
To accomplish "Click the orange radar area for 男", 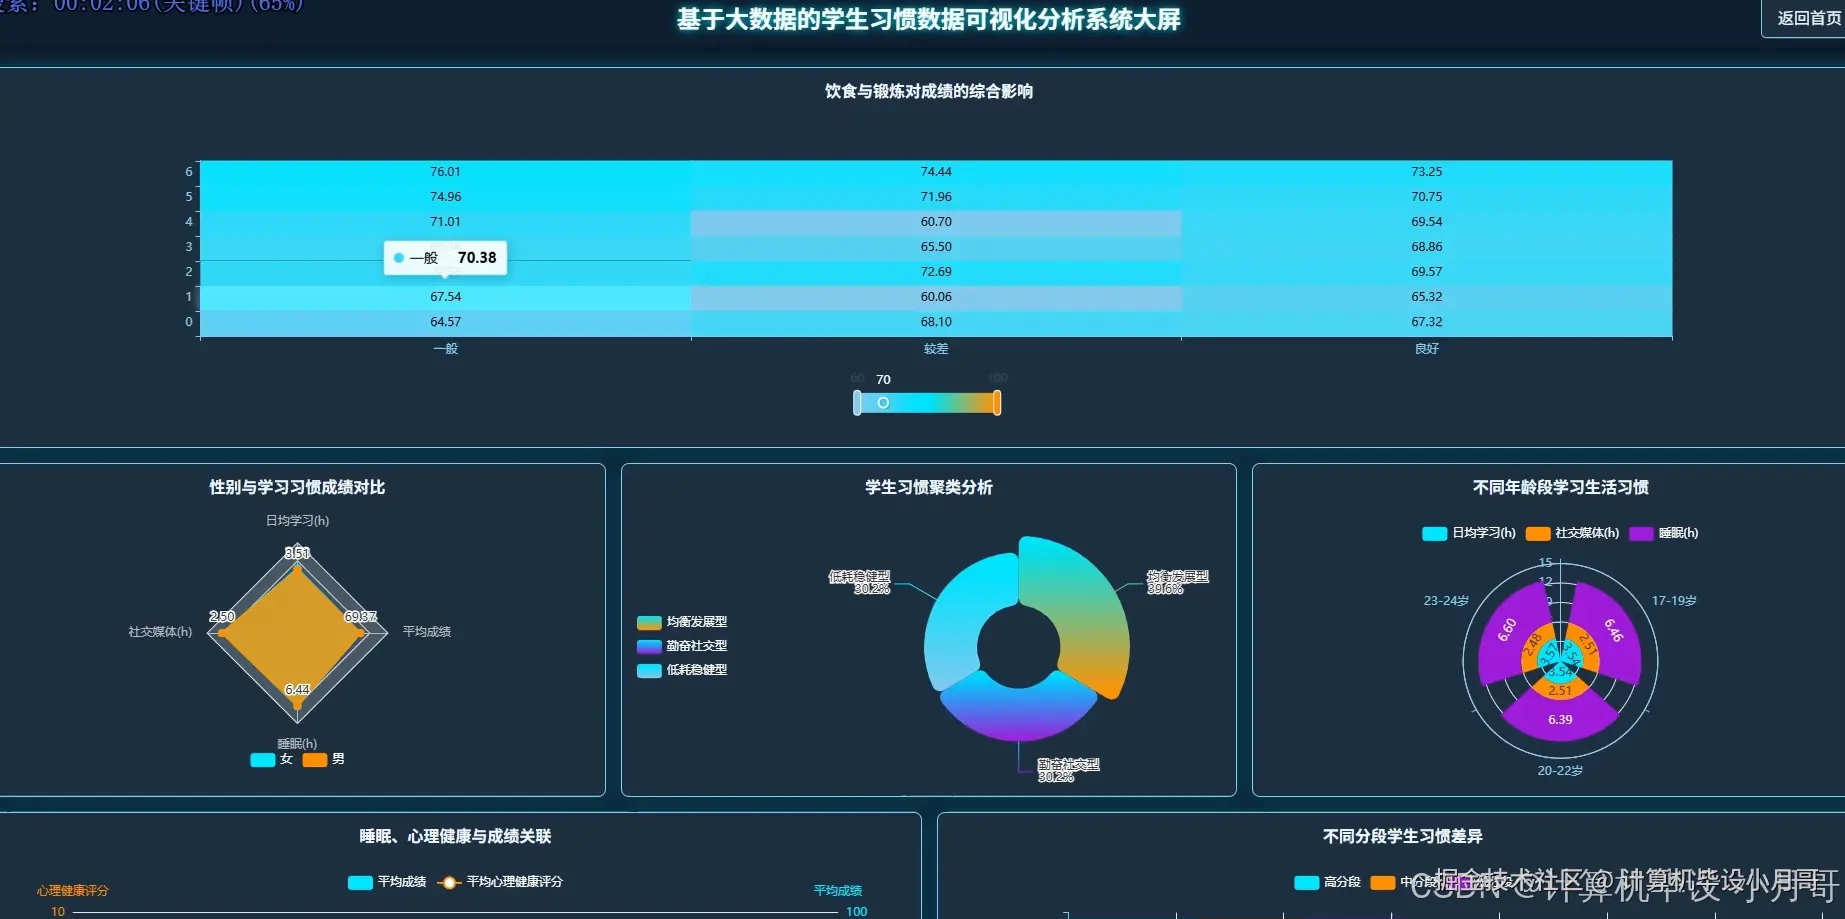I will coord(295,630).
